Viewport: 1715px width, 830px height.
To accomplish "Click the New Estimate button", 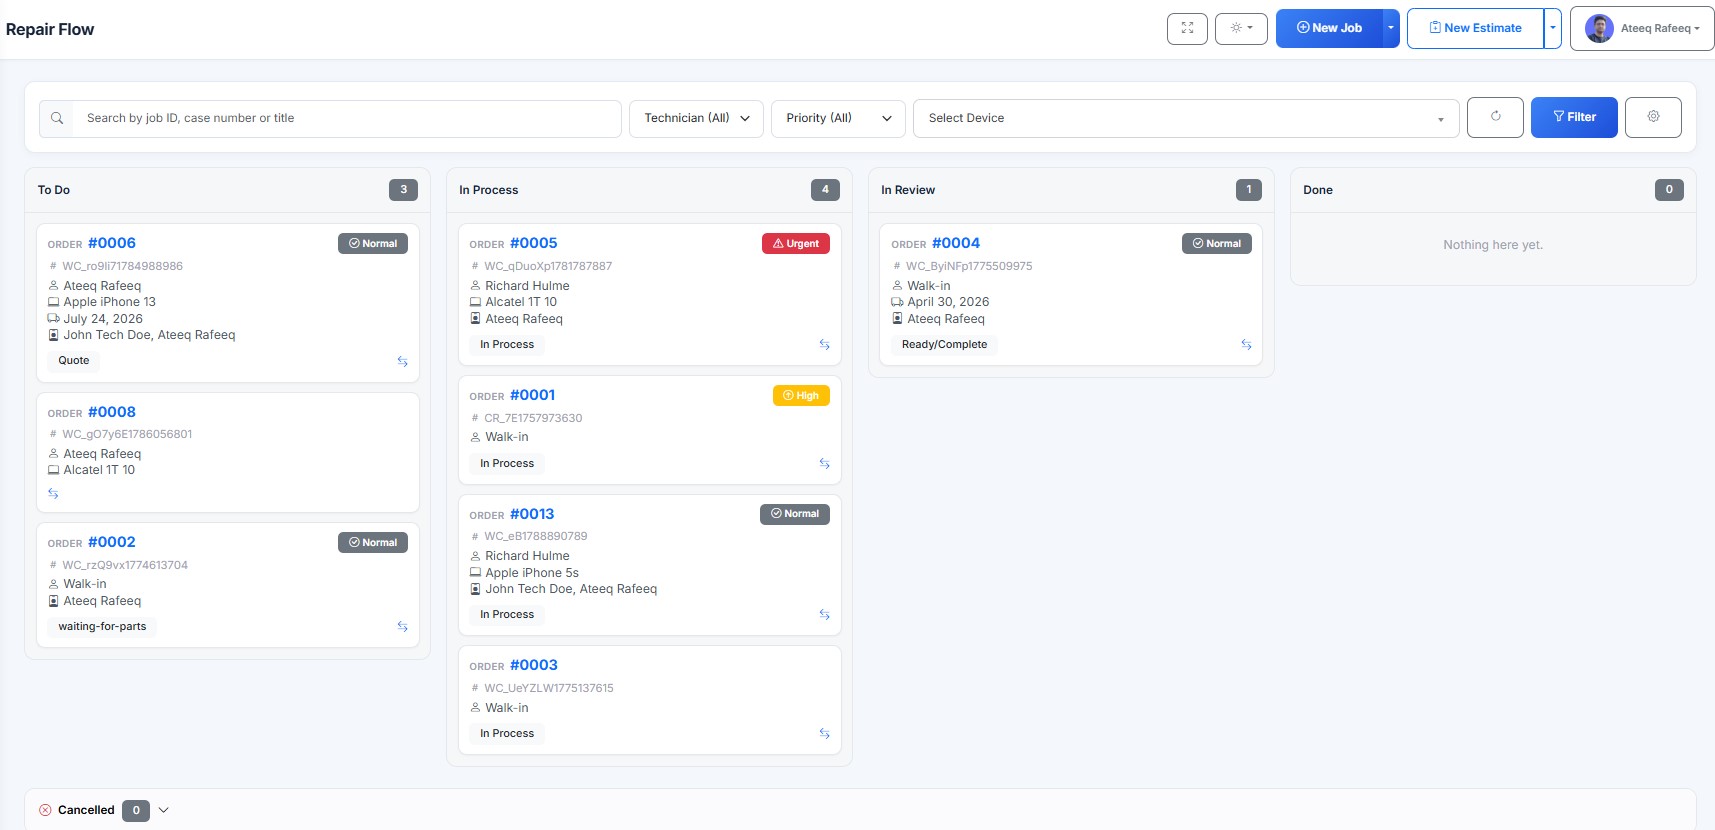I will pyautogui.click(x=1475, y=29).
